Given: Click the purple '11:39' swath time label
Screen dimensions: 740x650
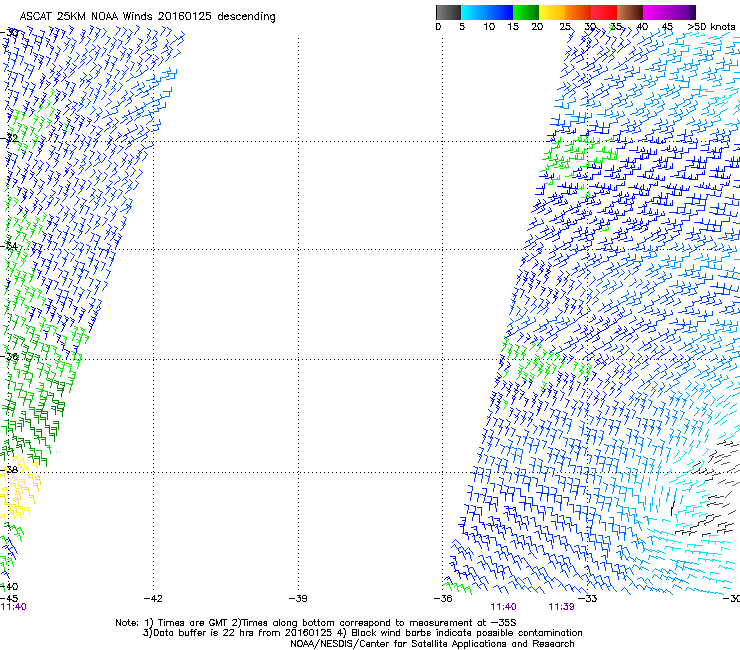Looking at the screenshot, I should pos(562,607).
